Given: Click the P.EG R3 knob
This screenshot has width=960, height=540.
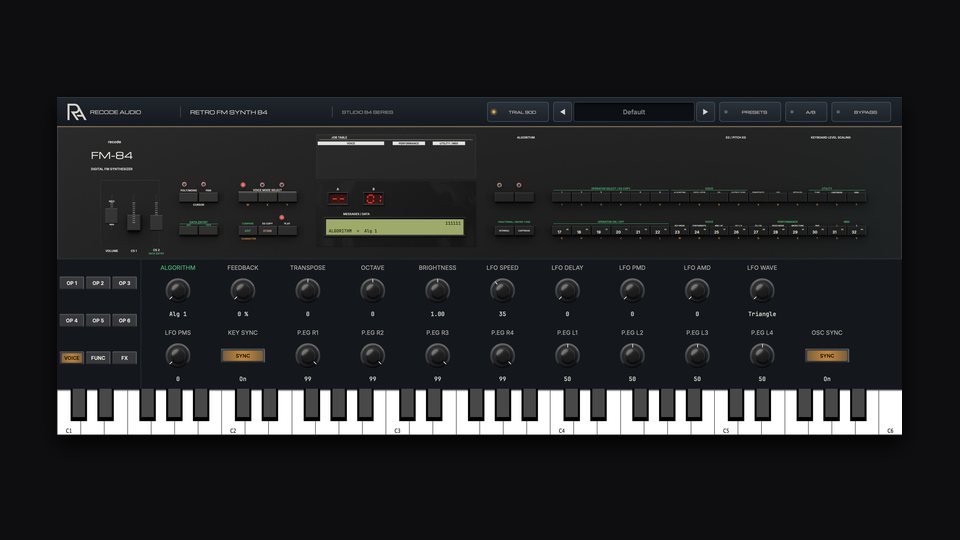Looking at the screenshot, I should [x=437, y=355].
